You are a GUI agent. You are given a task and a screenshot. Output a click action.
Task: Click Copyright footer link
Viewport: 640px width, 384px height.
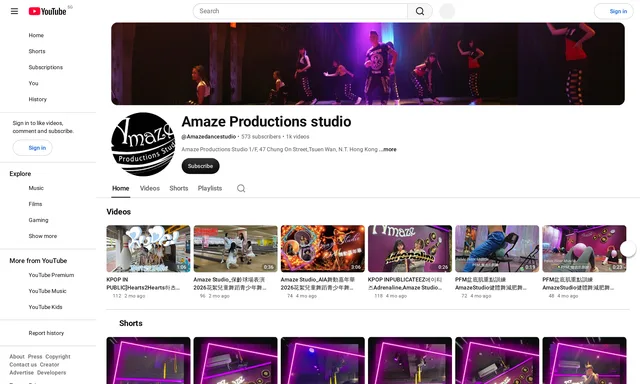pos(58,356)
